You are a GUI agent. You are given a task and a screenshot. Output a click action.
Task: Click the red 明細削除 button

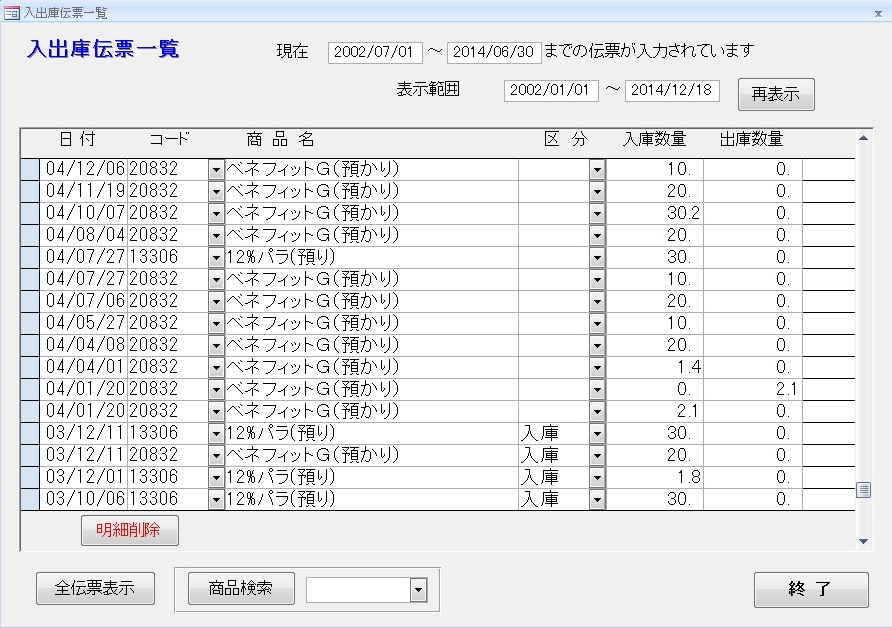point(130,530)
